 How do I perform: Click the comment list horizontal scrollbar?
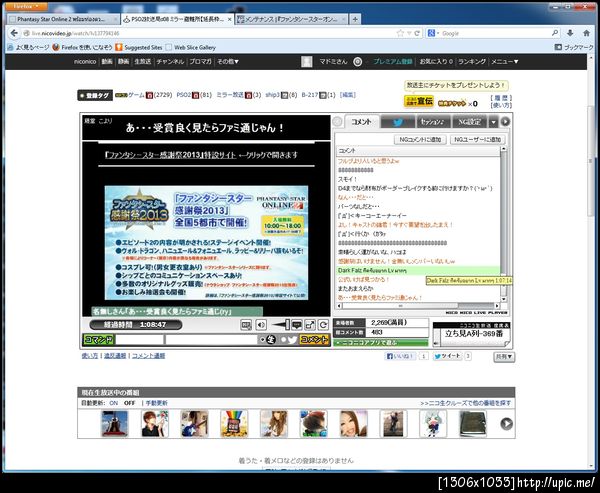[x=418, y=306]
